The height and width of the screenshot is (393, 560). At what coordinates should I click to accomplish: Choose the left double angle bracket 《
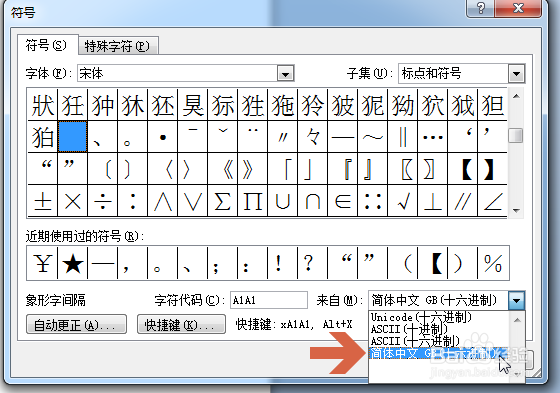(x=222, y=169)
